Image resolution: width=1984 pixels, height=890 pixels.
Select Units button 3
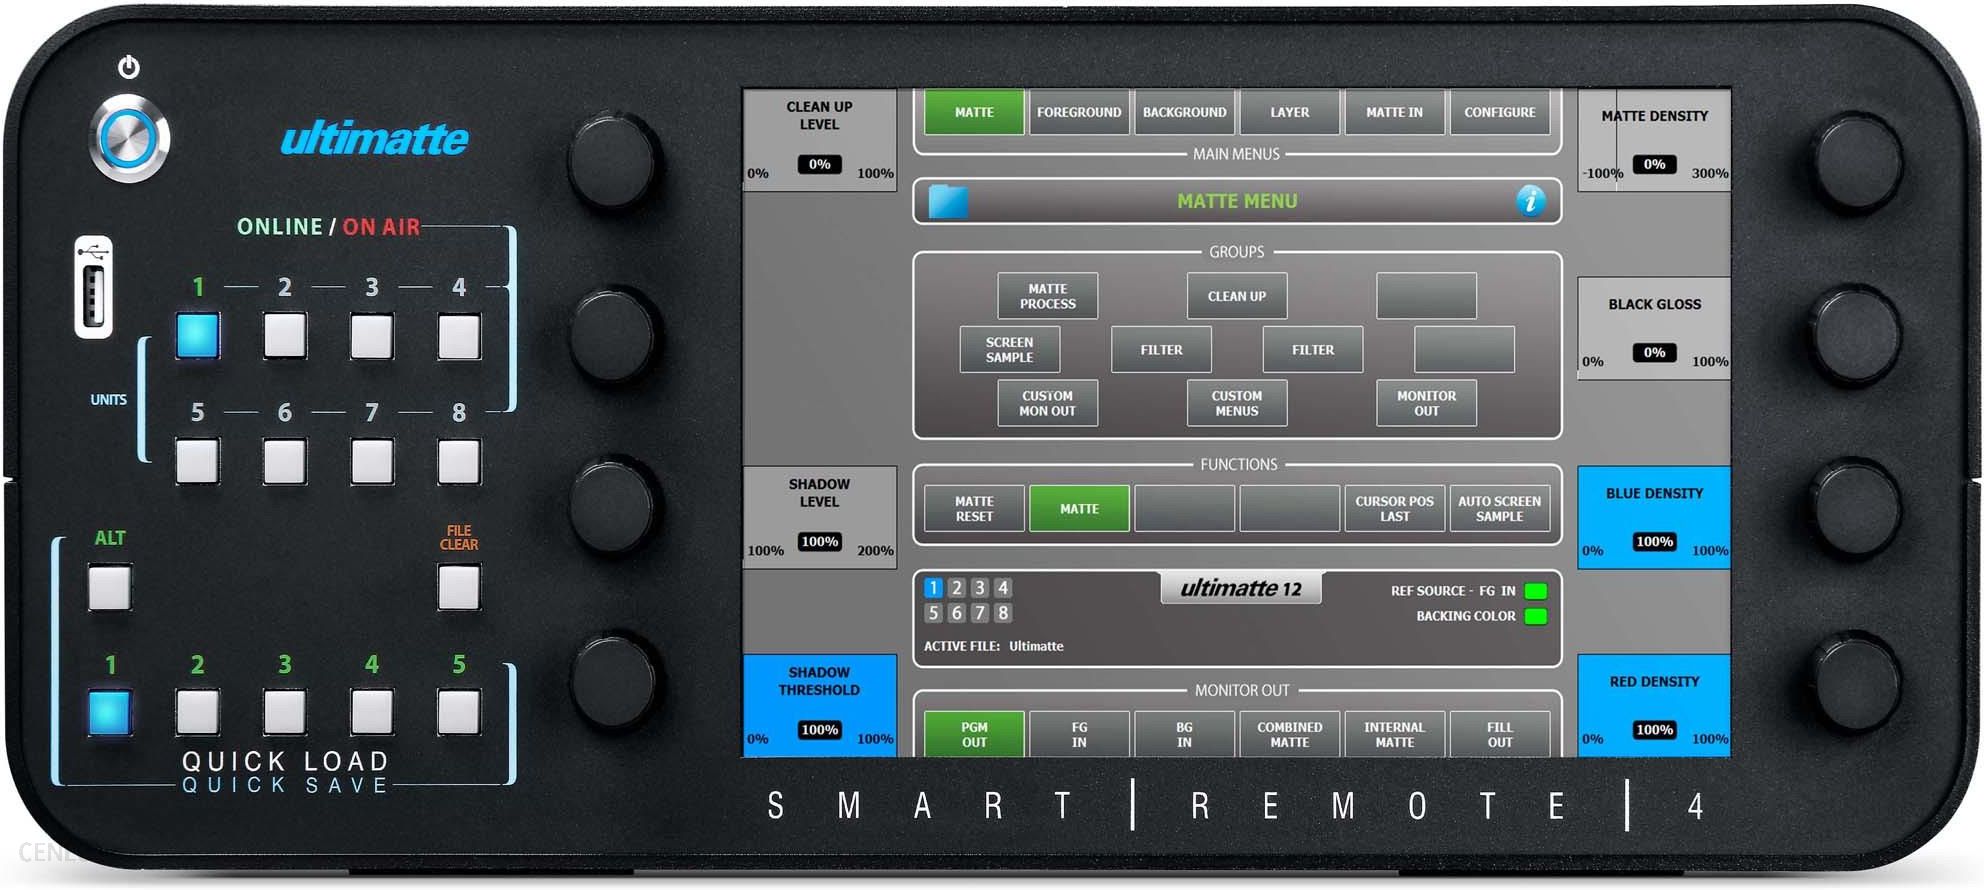[372, 335]
